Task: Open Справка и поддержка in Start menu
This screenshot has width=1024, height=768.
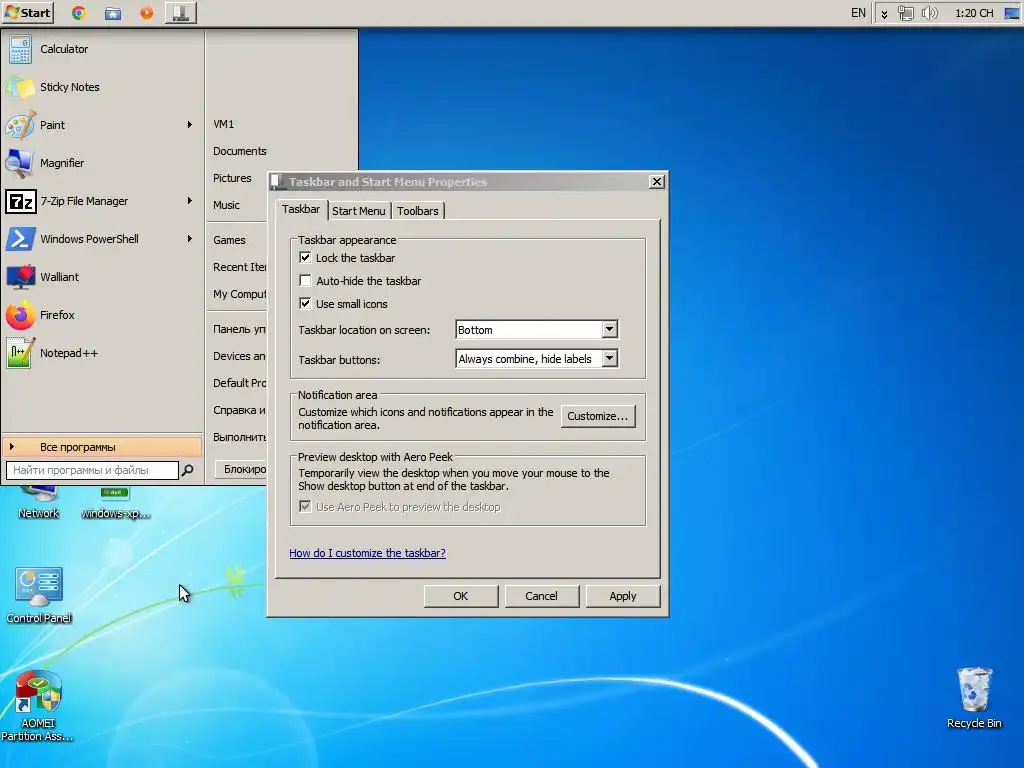Action: coord(238,411)
